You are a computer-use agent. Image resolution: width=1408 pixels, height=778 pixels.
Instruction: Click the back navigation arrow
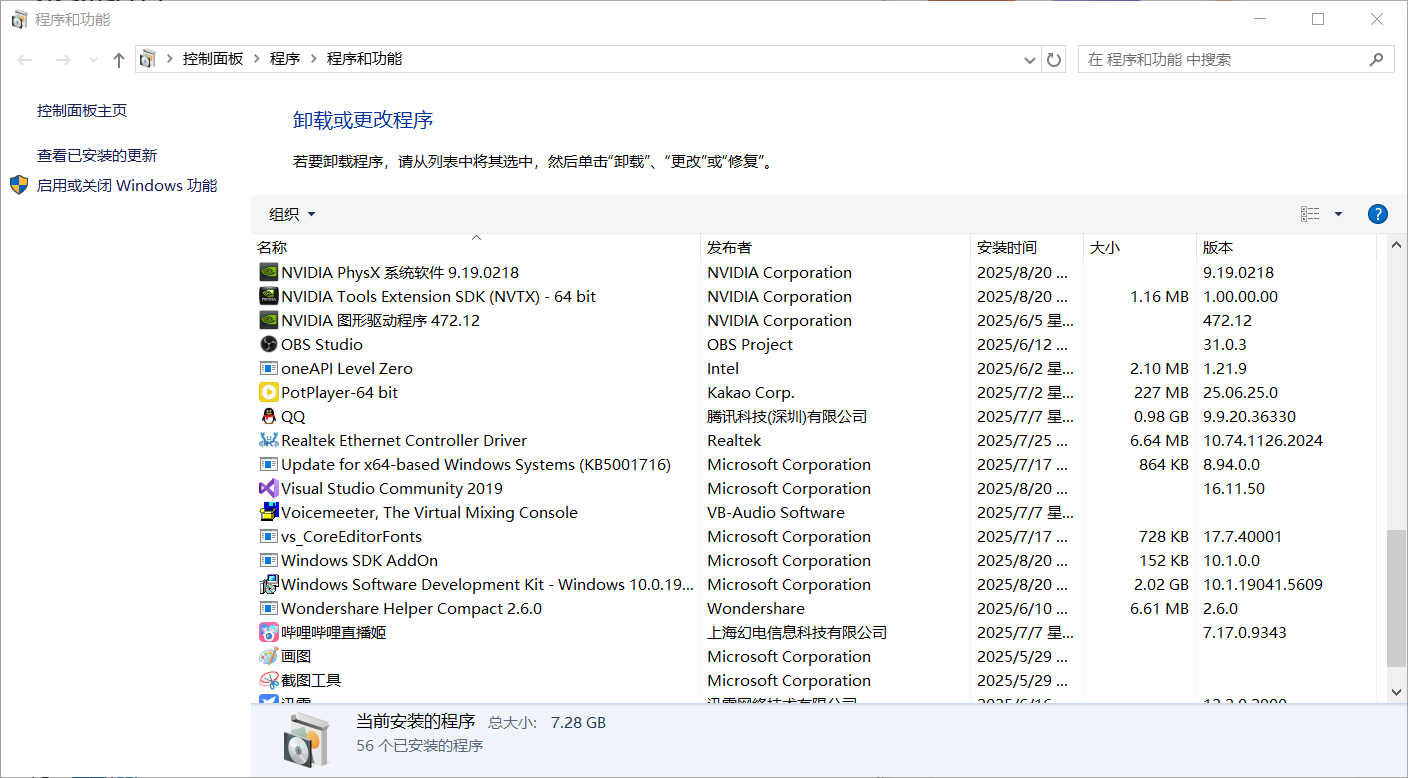(x=25, y=60)
